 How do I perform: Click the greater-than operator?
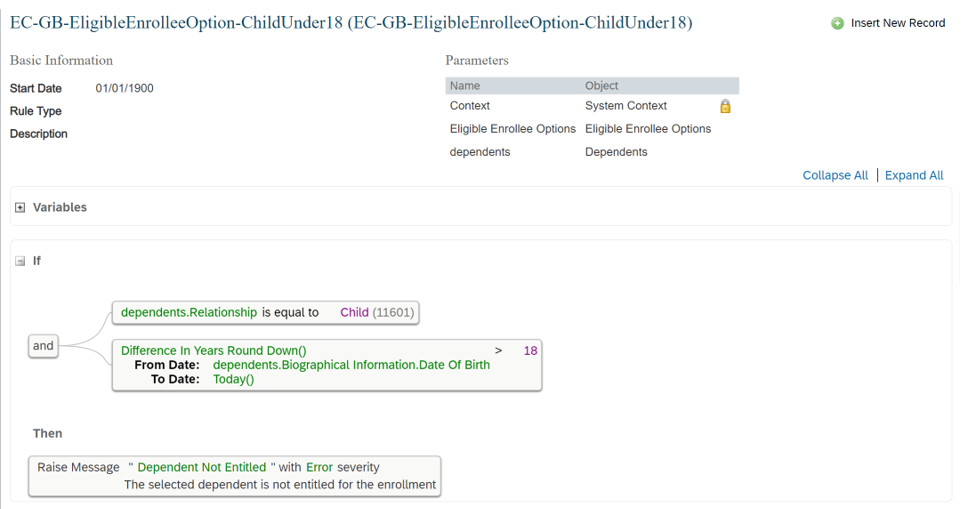tap(499, 350)
